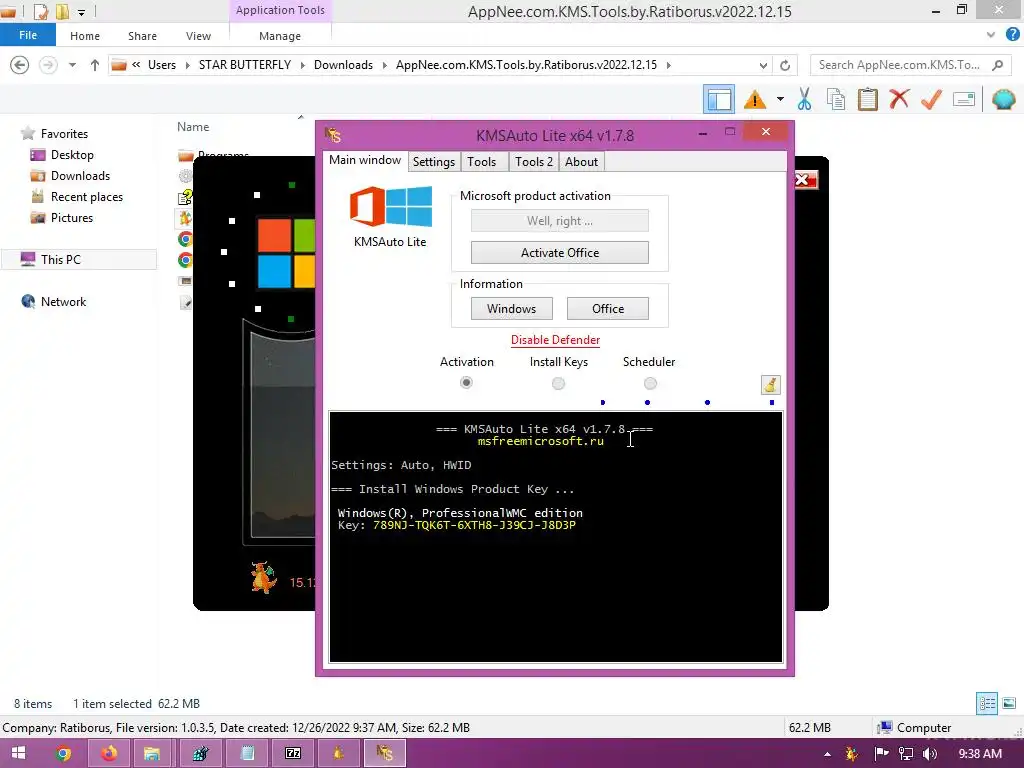The height and width of the screenshot is (768, 1024).
Task: Click the taskbar clock 9:38 AM
Action: [980, 754]
